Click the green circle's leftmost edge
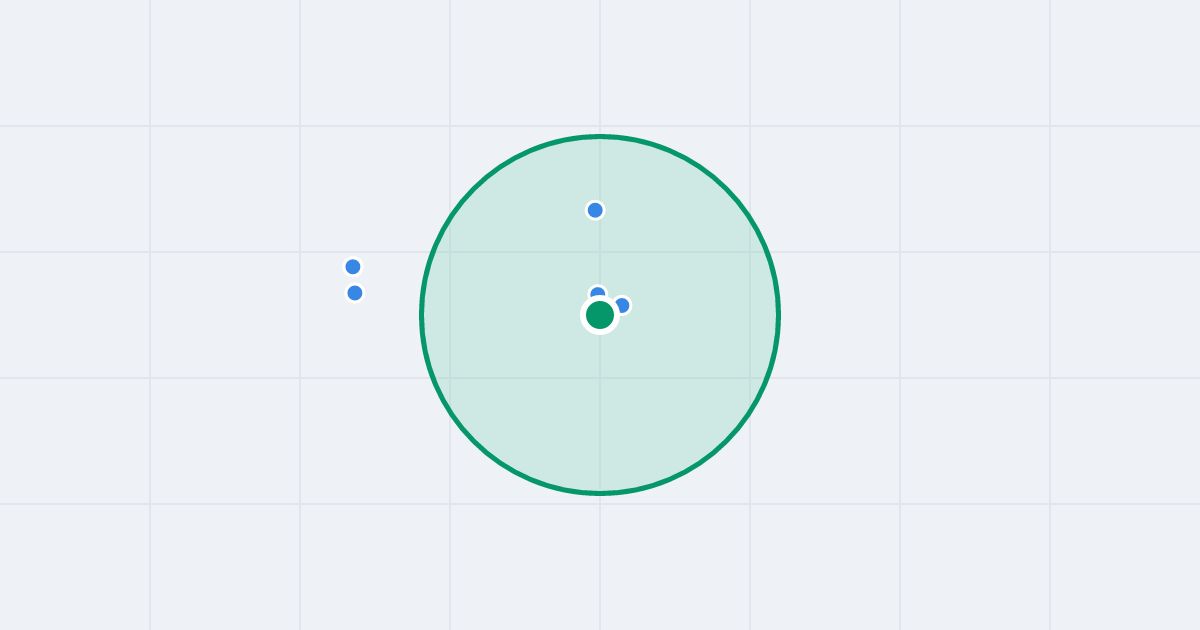This screenshot has height=630, width=1200. point(421,315)
